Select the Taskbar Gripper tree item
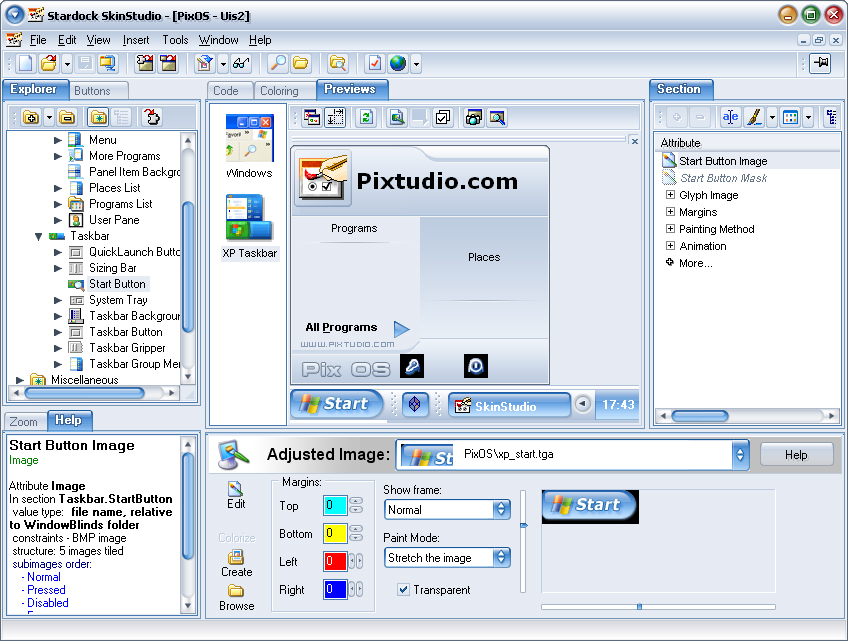The height and width of the screenshot is (641, 848). [127, 348]
